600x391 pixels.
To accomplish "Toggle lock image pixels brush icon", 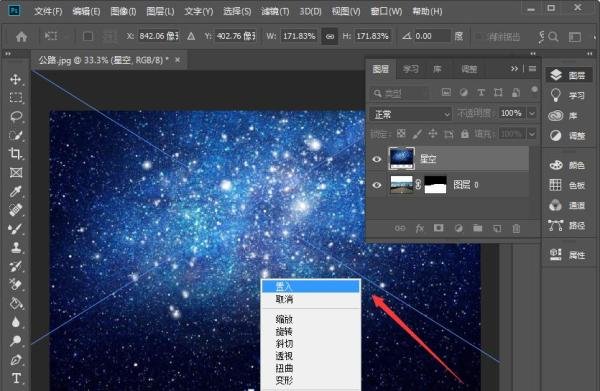I will click(x=417, y=134).
